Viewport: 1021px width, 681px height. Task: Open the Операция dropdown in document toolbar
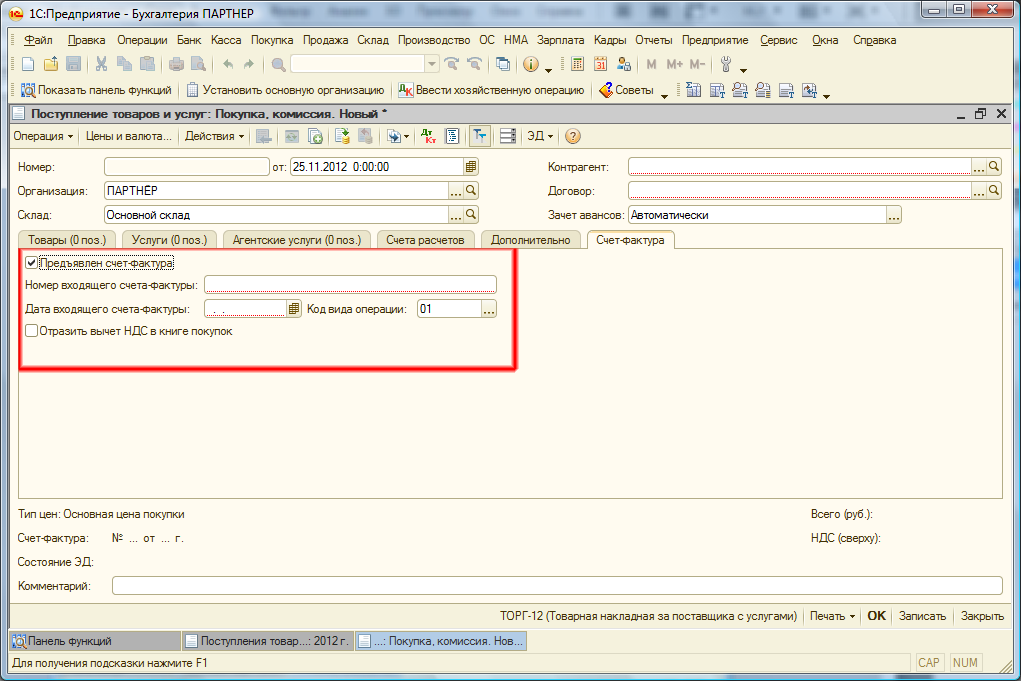[43, 136]
